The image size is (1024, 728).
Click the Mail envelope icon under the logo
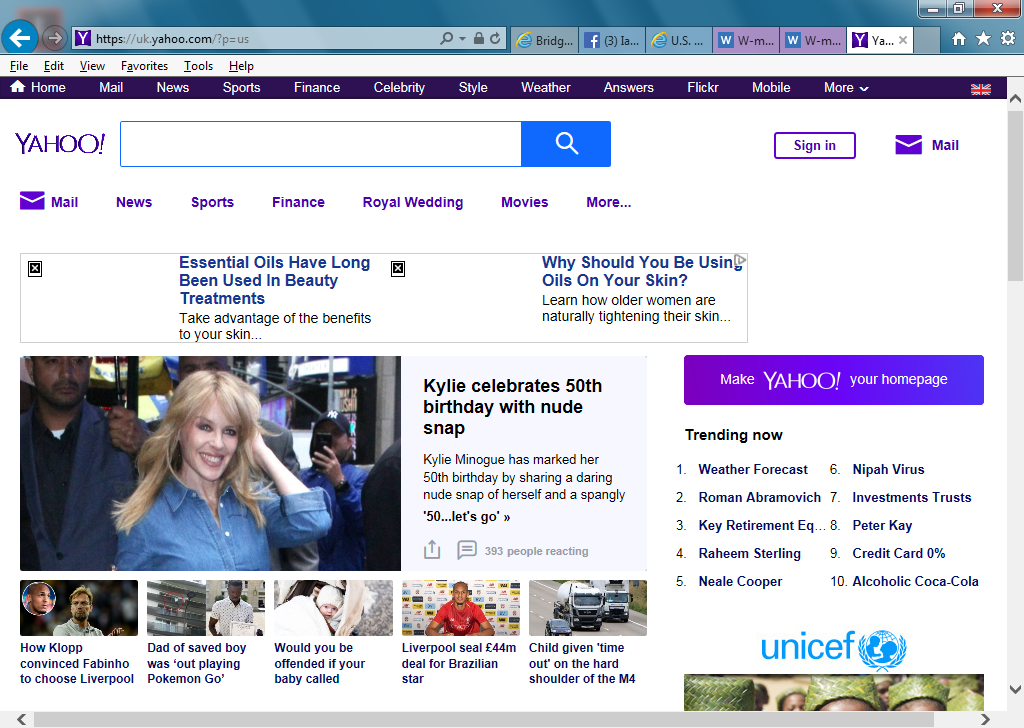pos(32,201)
